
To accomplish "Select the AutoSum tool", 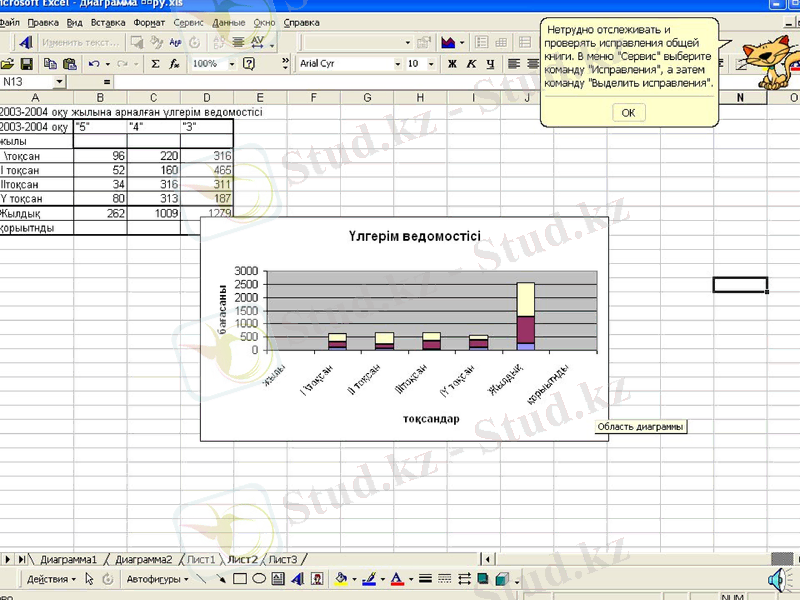I will (153, 63).
